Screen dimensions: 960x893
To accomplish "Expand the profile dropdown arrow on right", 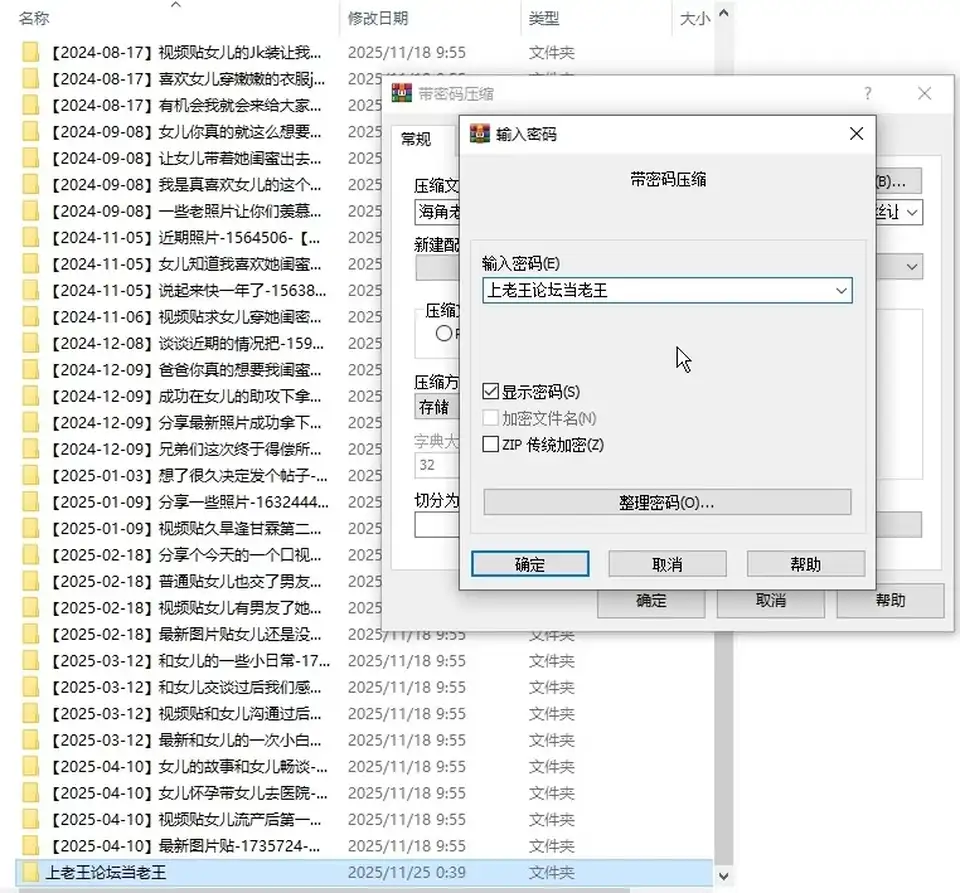I will [x=912, y=267].
